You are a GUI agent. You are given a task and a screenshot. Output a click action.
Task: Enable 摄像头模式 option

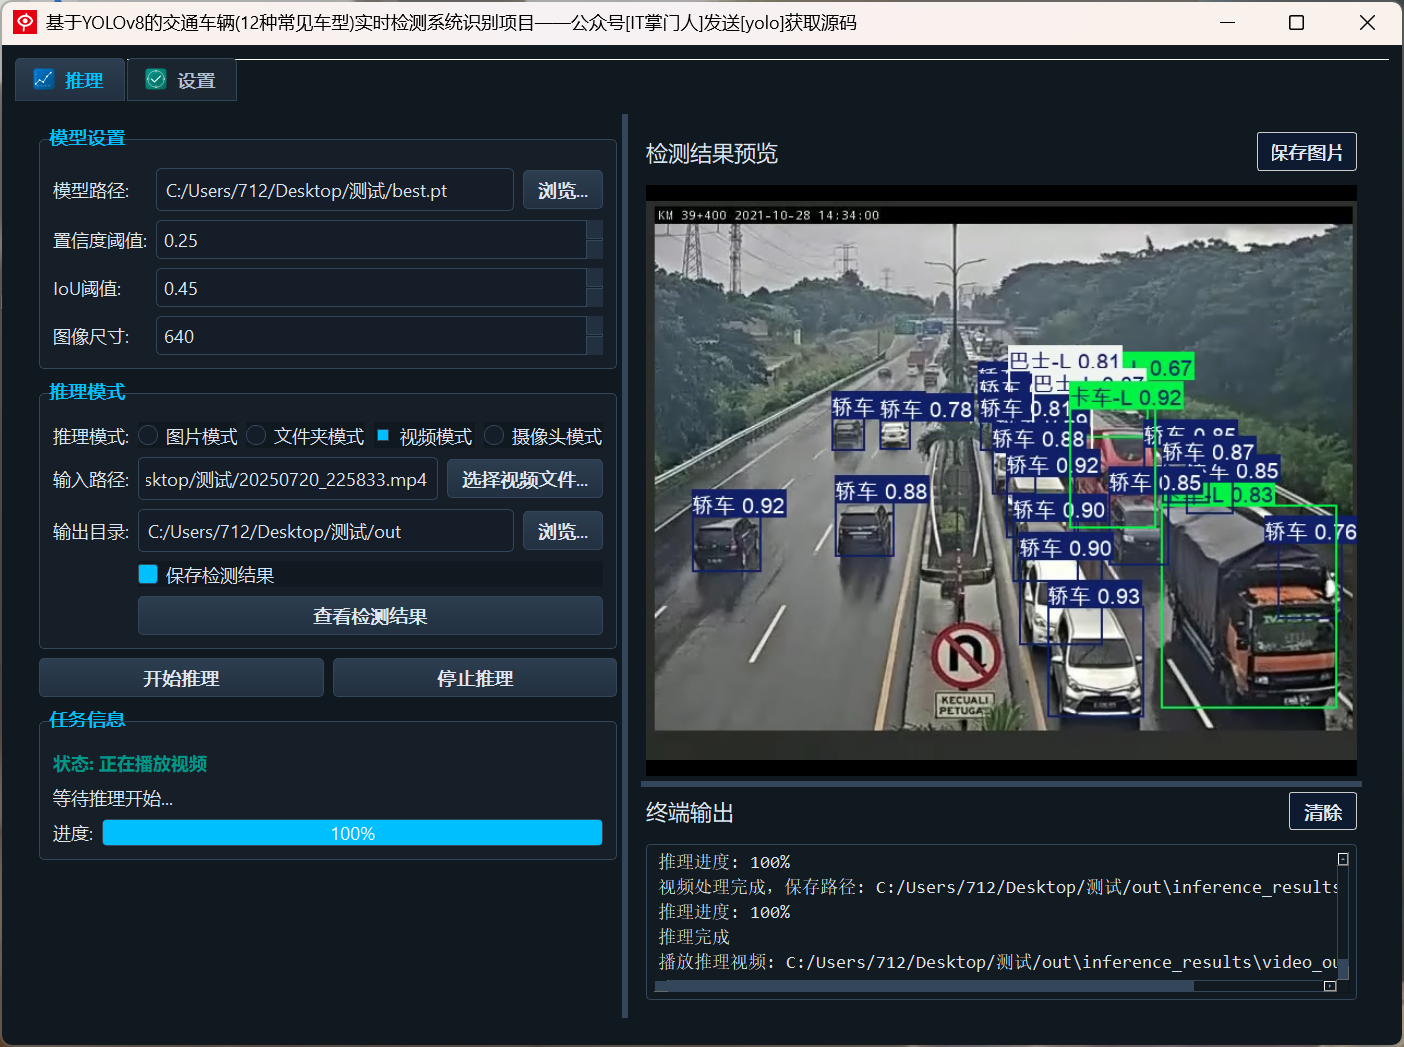pyautogui.click(x=493, y=435)
